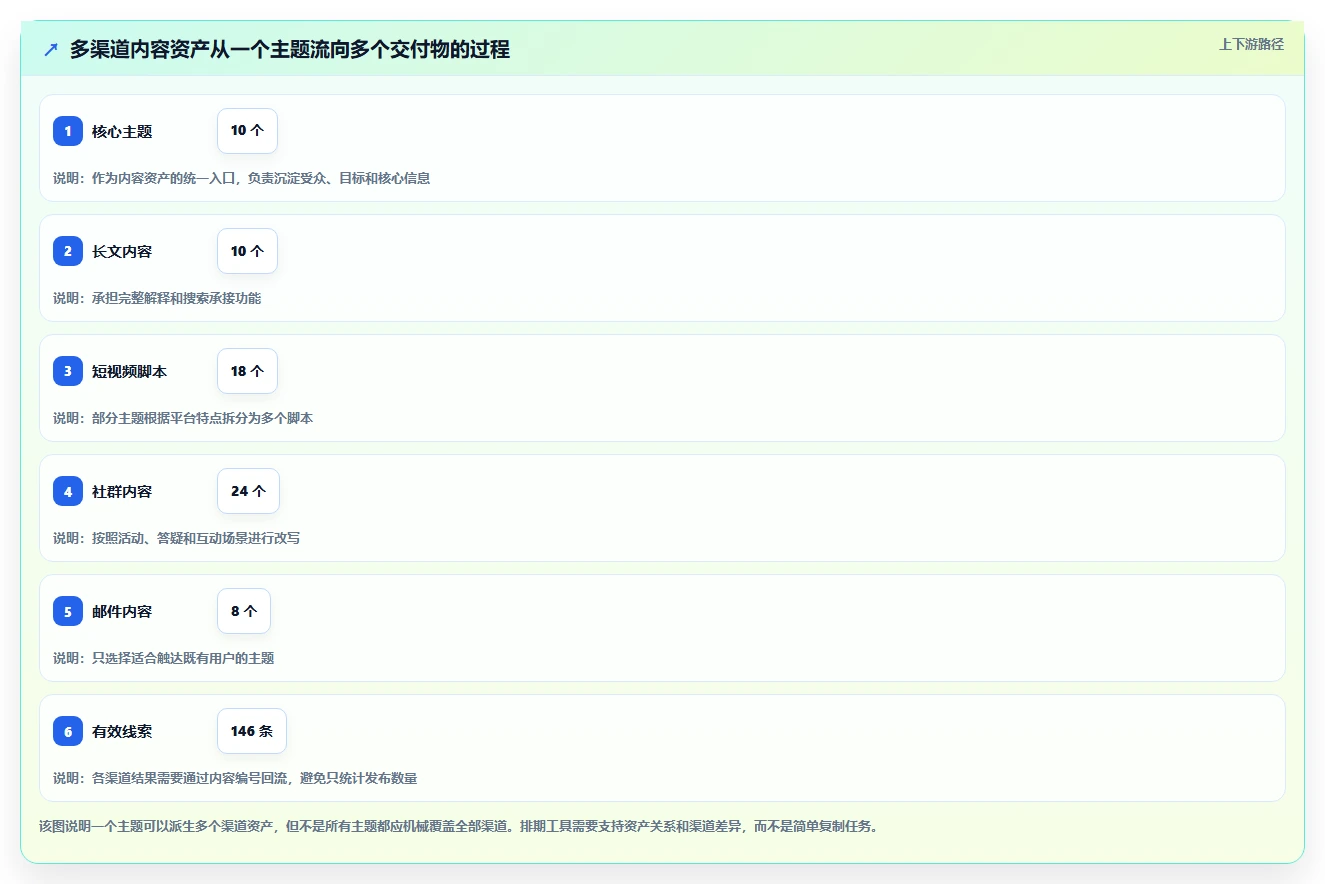Viewport: 1325px width, 884px height.
Task: Select the step 2 number badge
Action: 68,251
